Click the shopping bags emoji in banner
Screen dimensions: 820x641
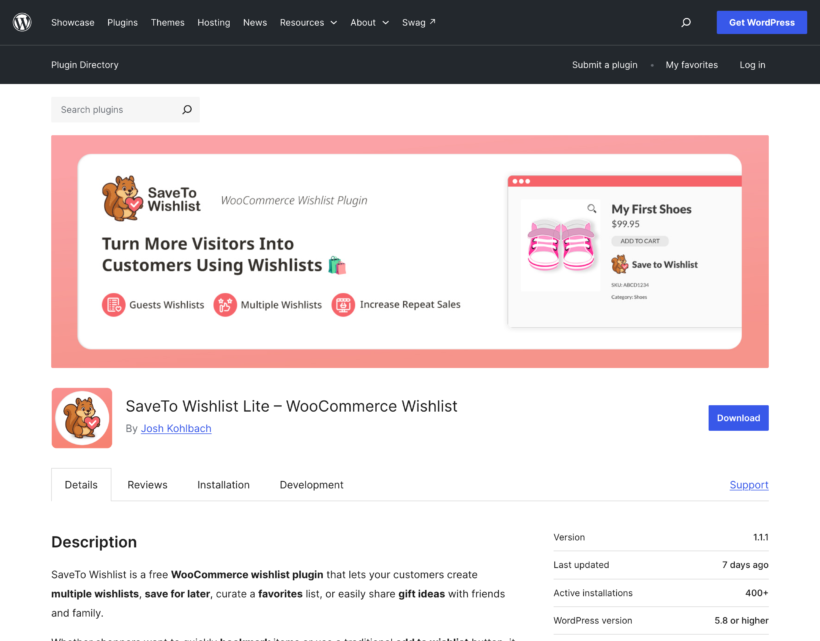tap(337, 266)
